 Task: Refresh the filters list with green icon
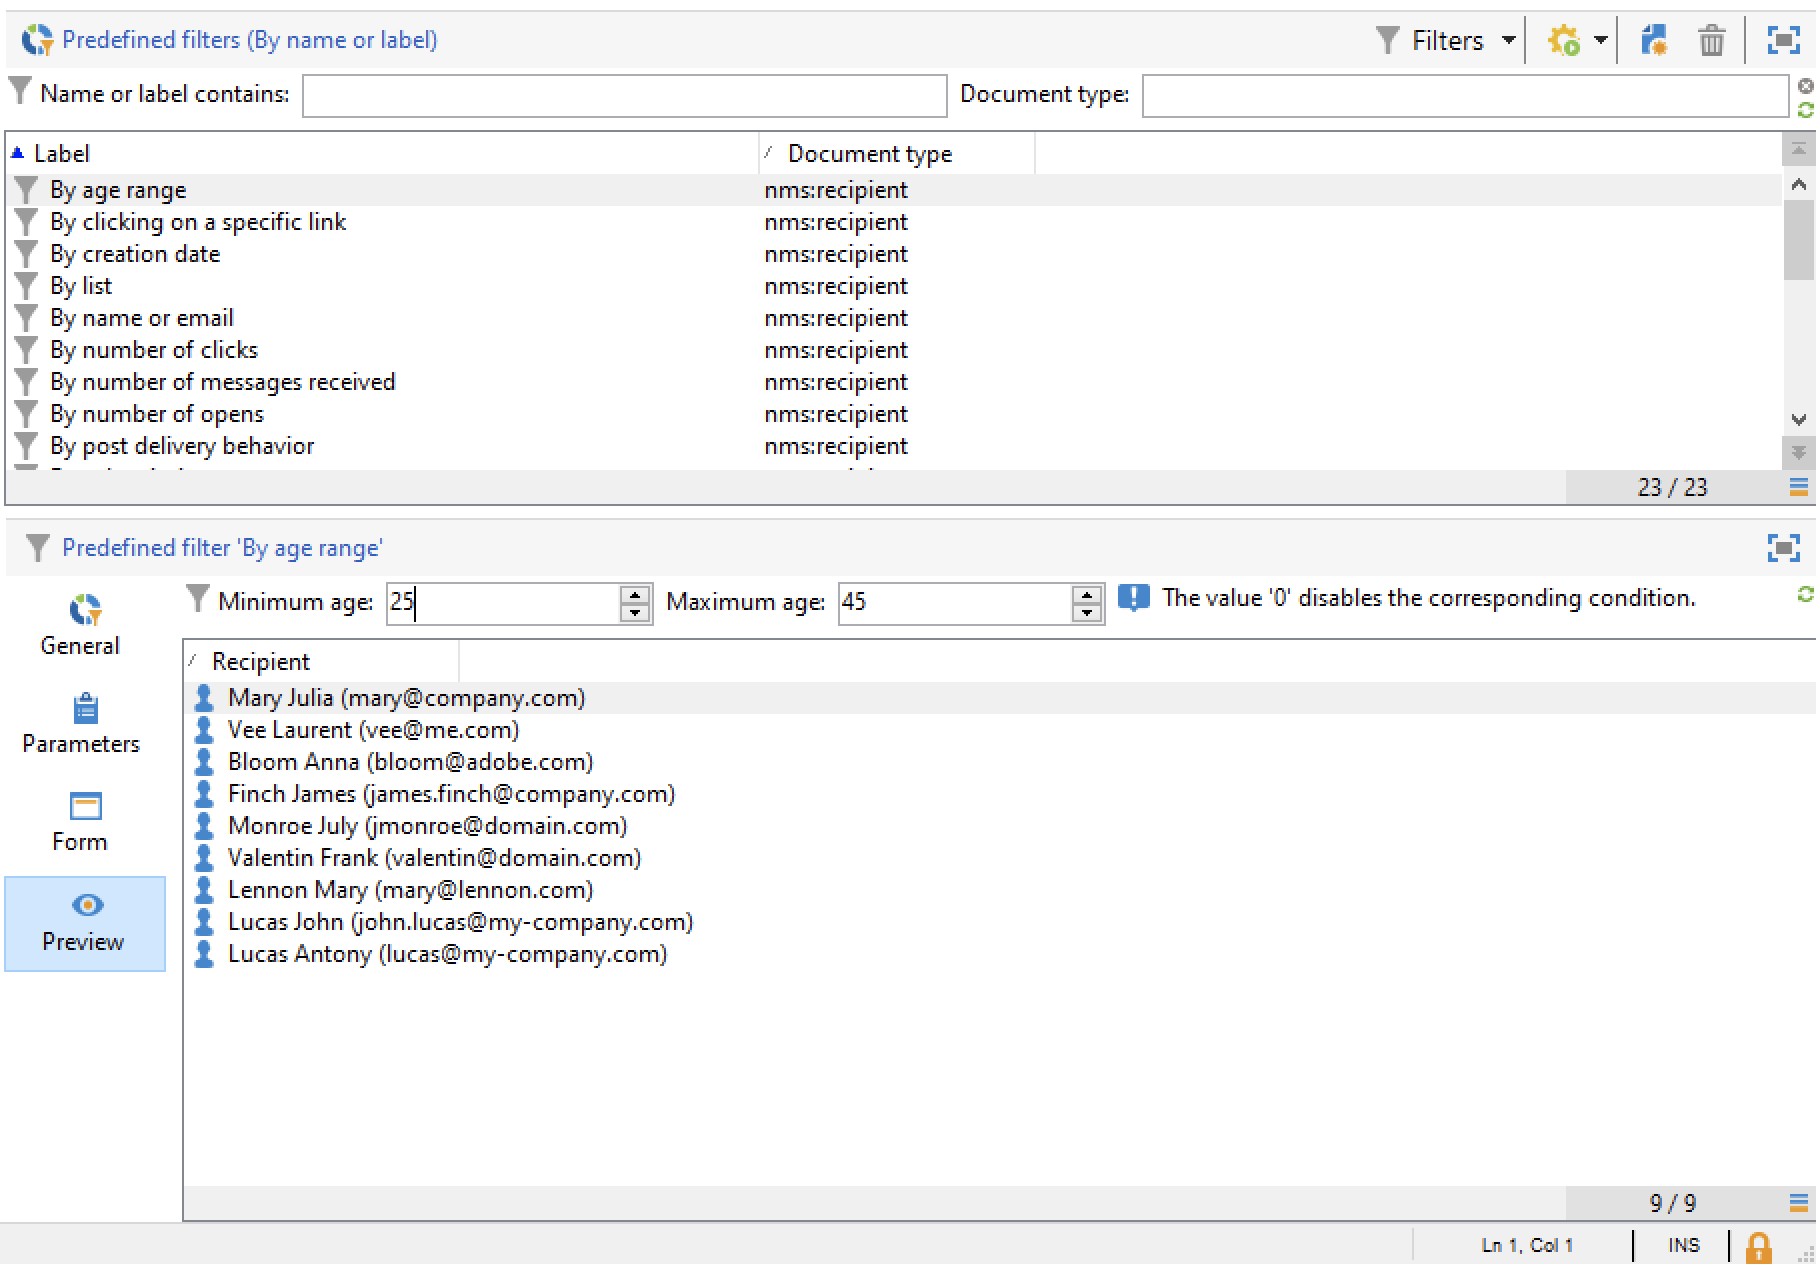[x=1805, y=108]
